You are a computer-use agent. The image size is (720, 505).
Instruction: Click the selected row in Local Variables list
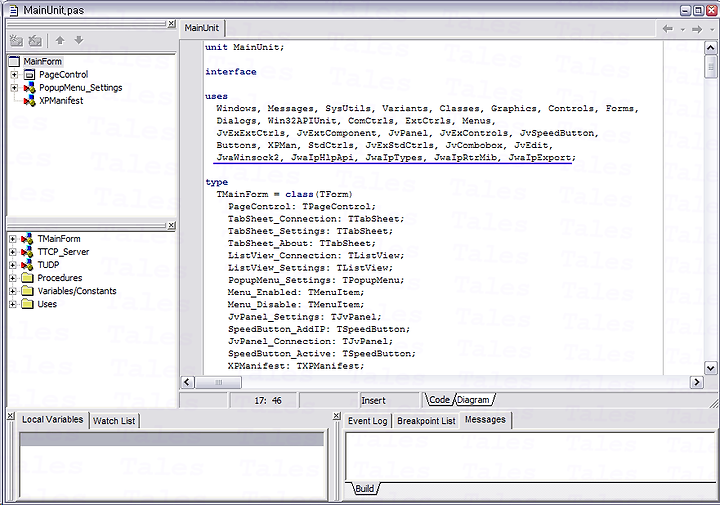pyautogui.click(x=171, y=439)
